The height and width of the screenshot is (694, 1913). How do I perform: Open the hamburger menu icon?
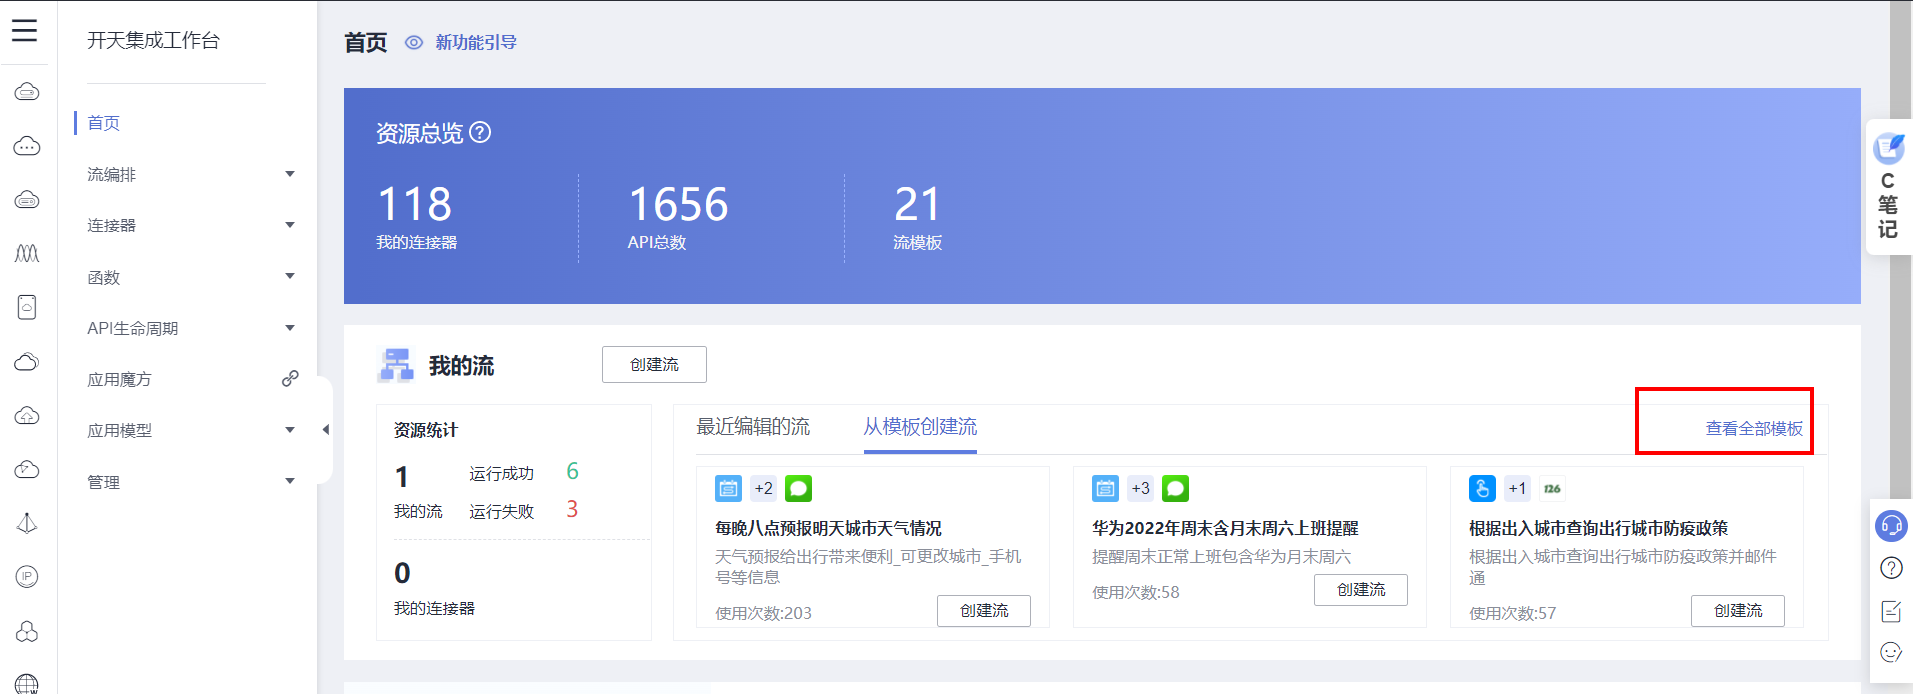pos(25,31)
